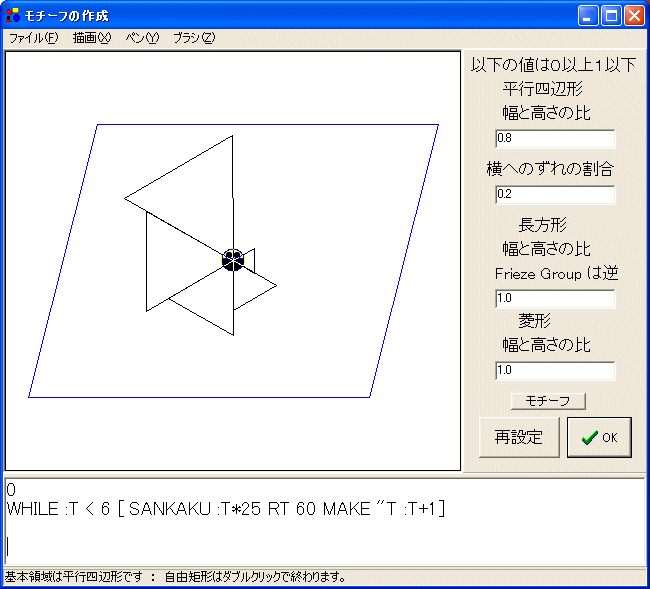Confirm with the OK checkmark button
The image size is (650, 589).
[x=599, y=437]
